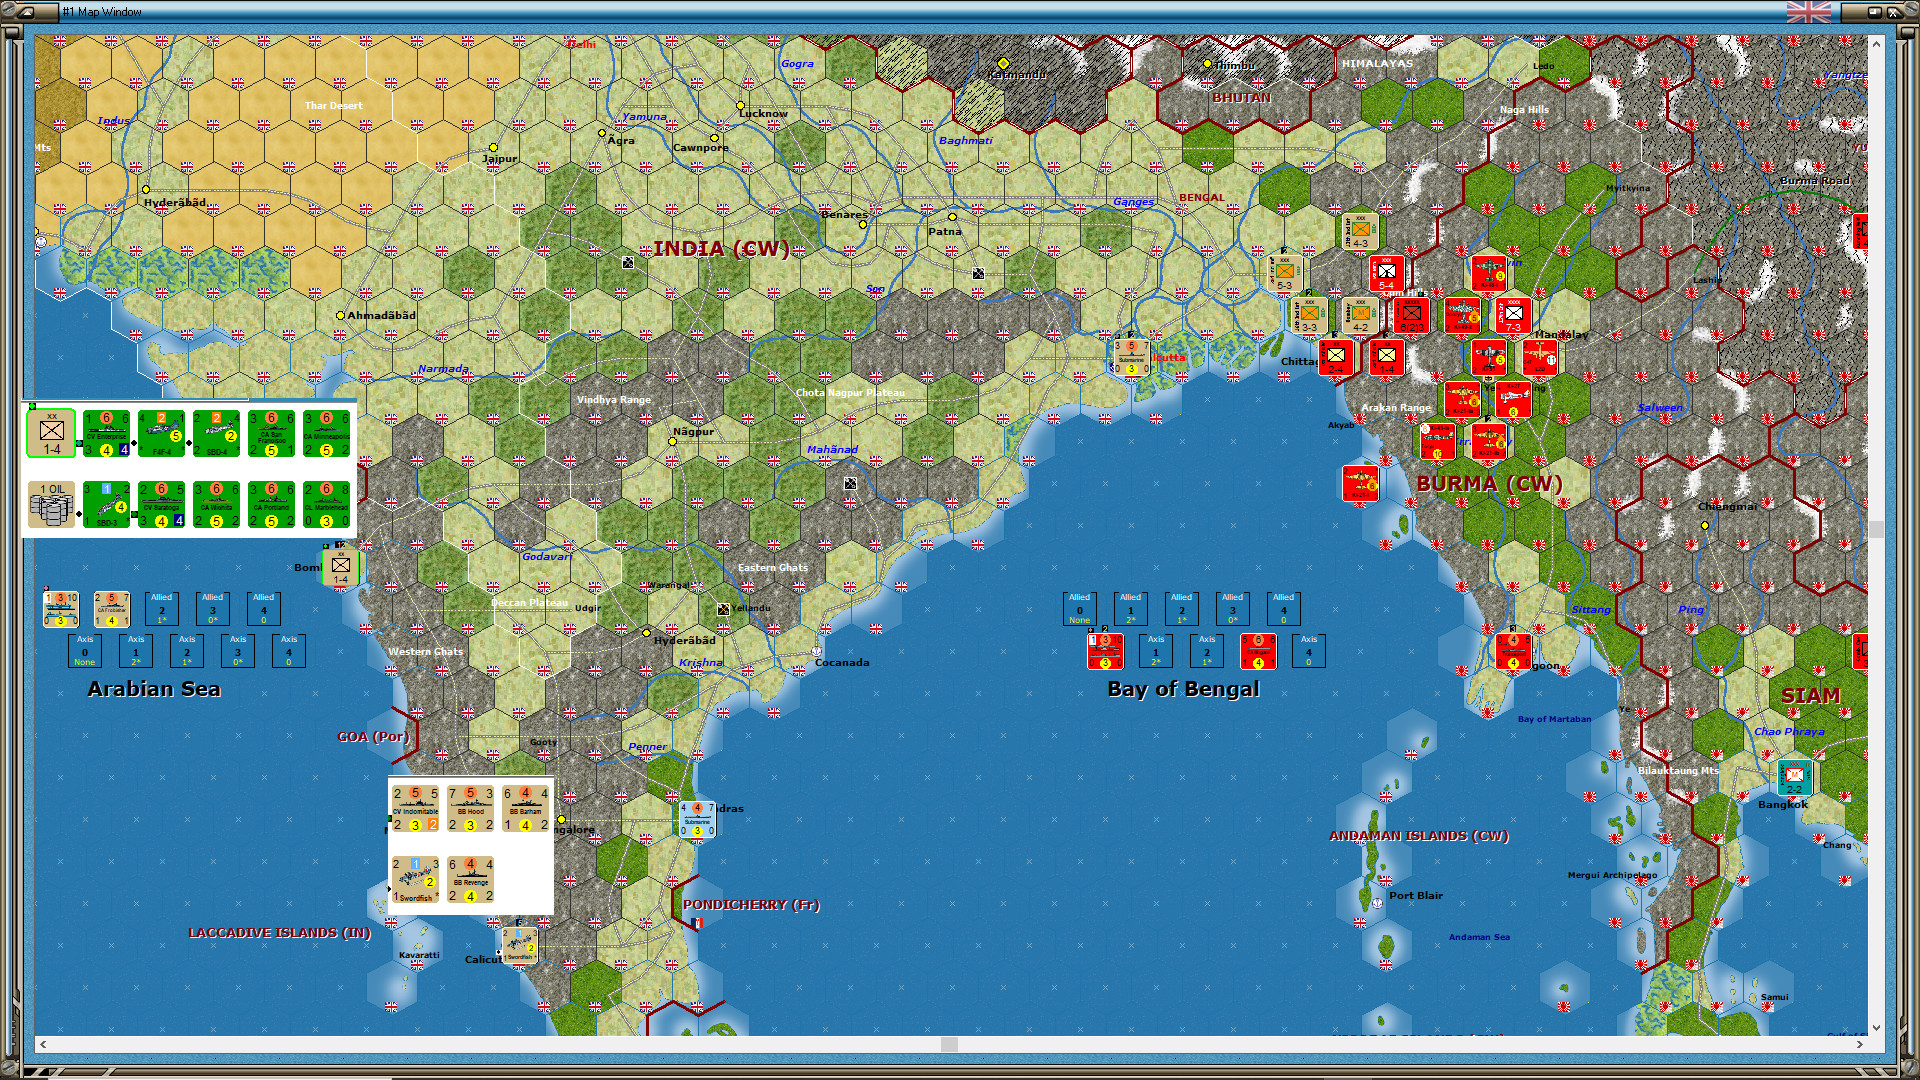The image size is (1920, 1080).
Task: Select the 1 OIL resource counter
Action: pos(51,504)
